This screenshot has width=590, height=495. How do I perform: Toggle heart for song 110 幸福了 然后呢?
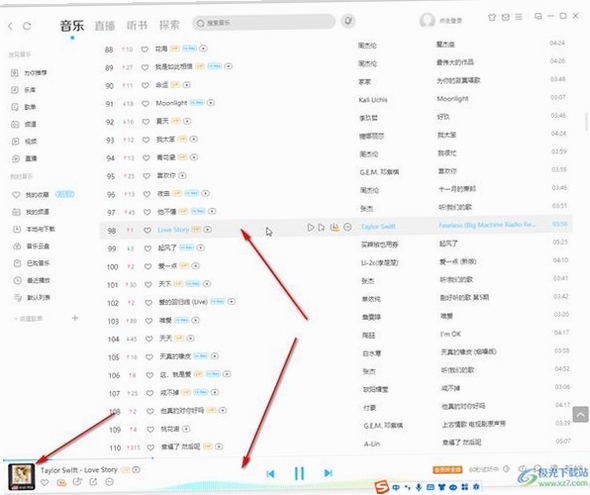[151, 447]
